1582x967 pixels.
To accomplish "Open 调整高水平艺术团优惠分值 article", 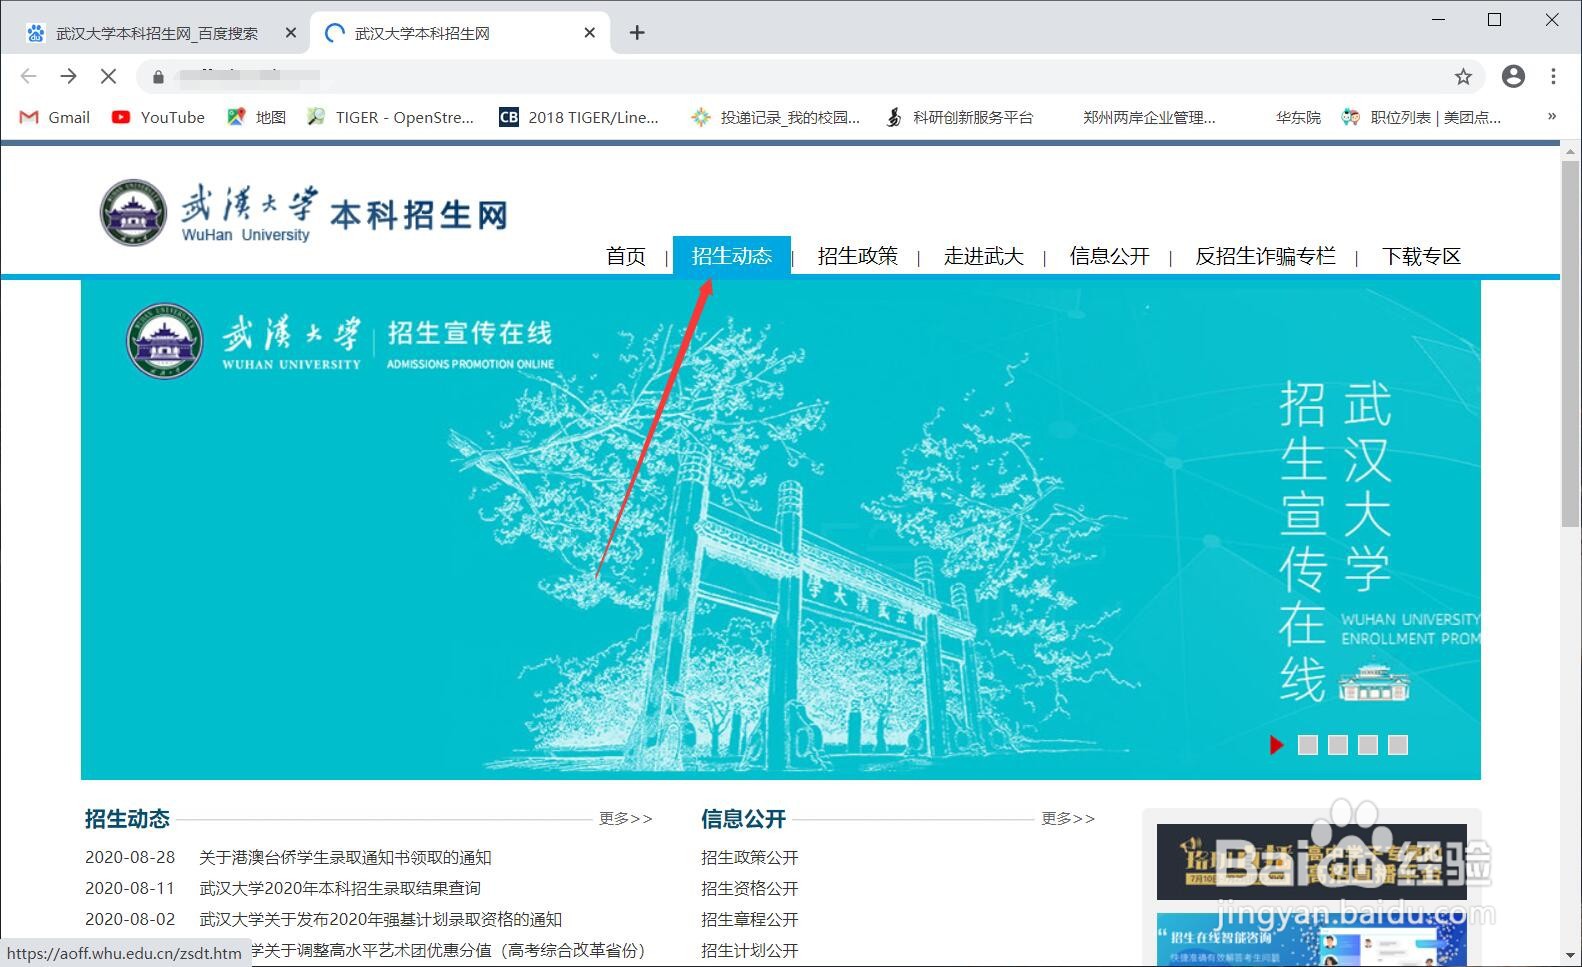I will 448,950.
